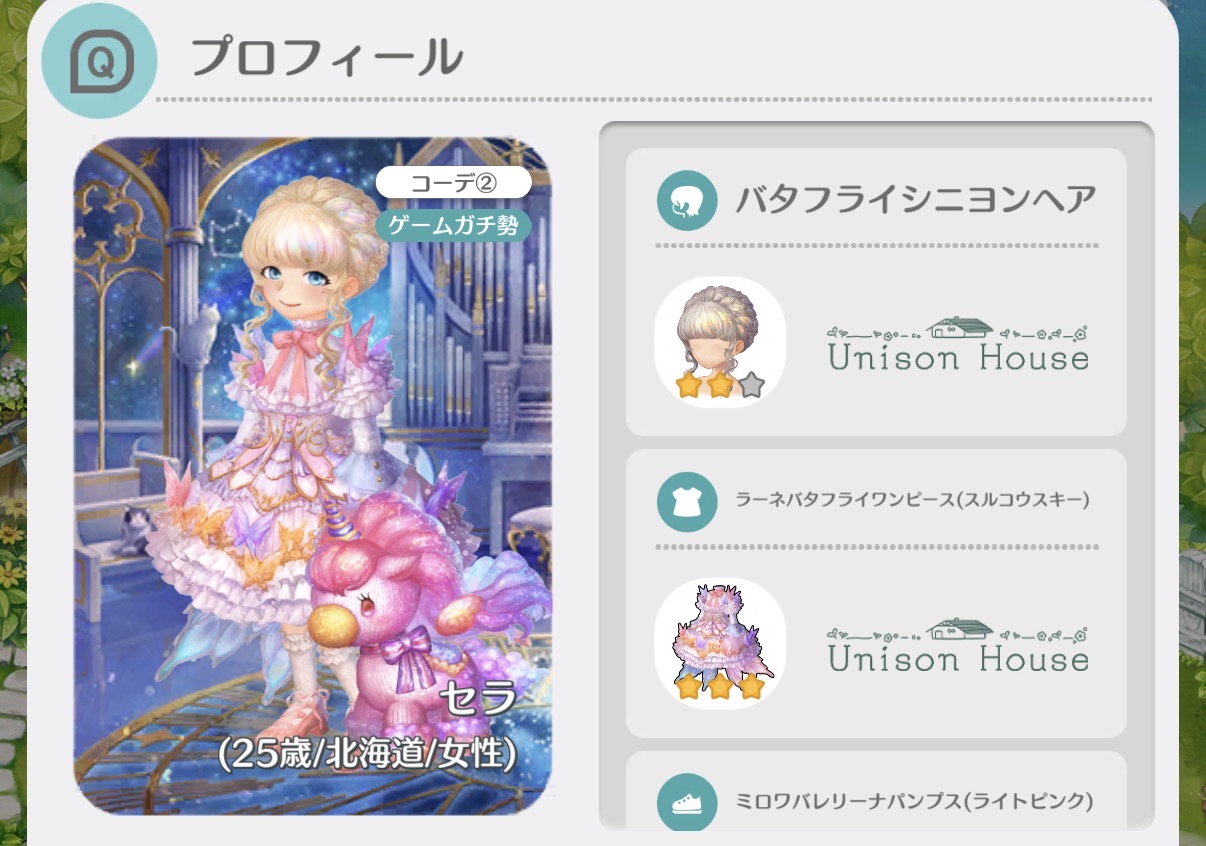Click the three-star rating on the dress item
The height and width of the screenshot is (846, 1206).
pos(720,687)
